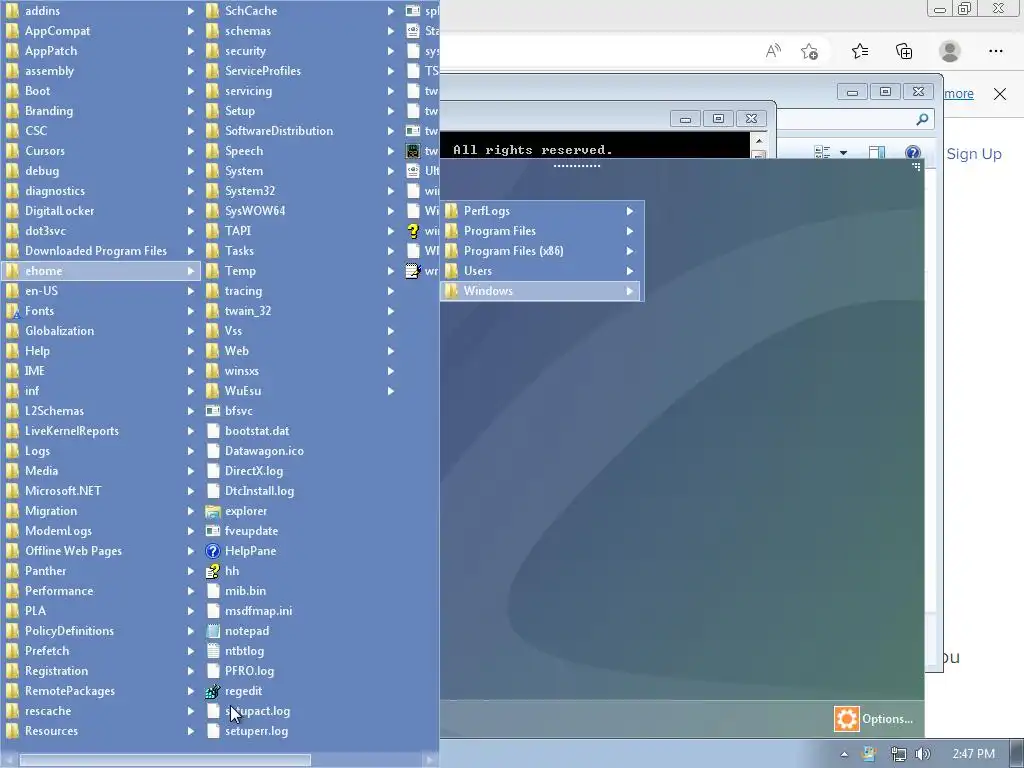Open the mib.bin file
This screenshot has height=768, width=1024.
coord(245,591)
